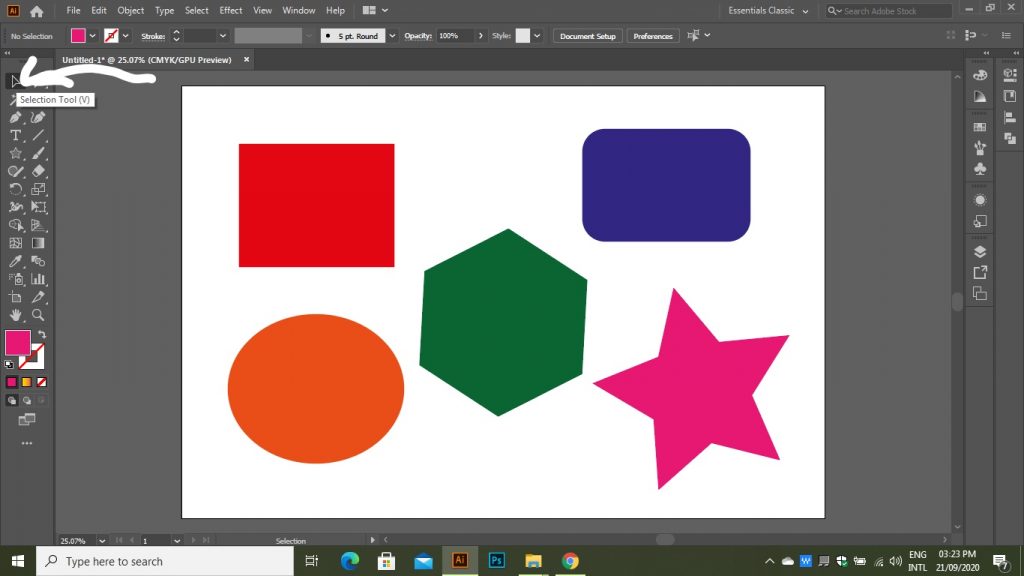1024x576 pixels.
Task: Pick the Eyedropper tool
Action: [16, 261]
